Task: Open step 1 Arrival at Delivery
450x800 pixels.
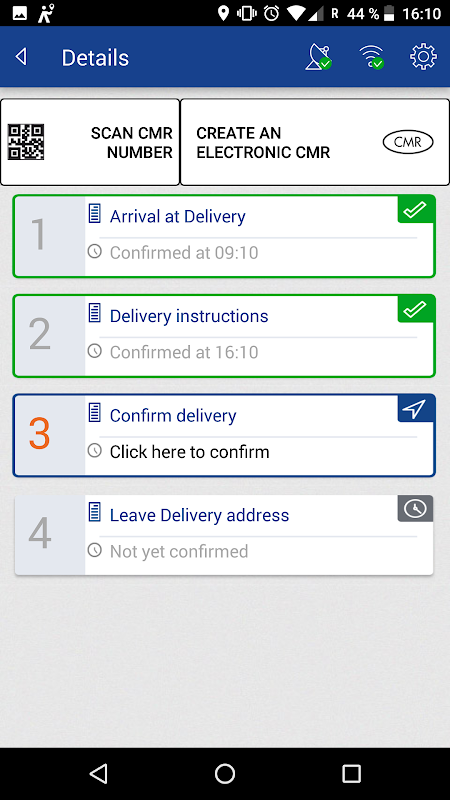Action: pyautogui.click(x=224, y=236)
